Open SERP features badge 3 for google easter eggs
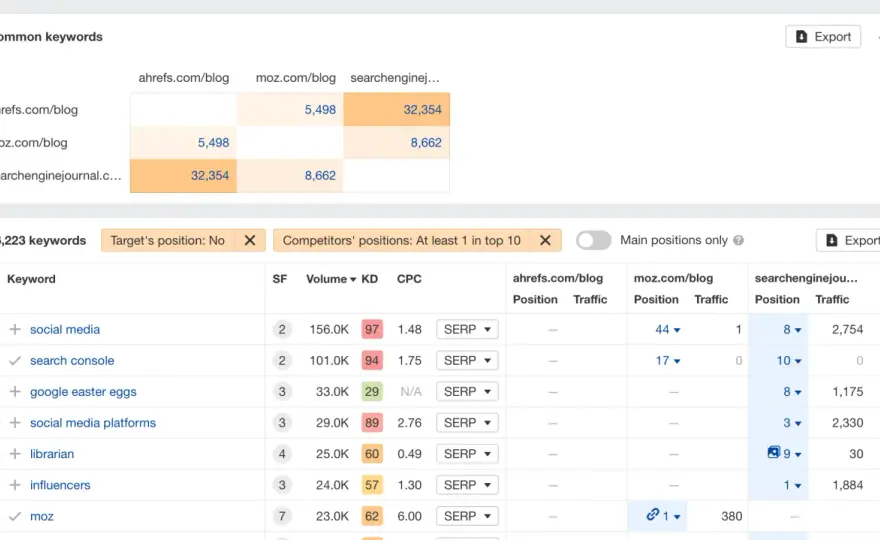The image size is (880, 540). click(282, 392)
